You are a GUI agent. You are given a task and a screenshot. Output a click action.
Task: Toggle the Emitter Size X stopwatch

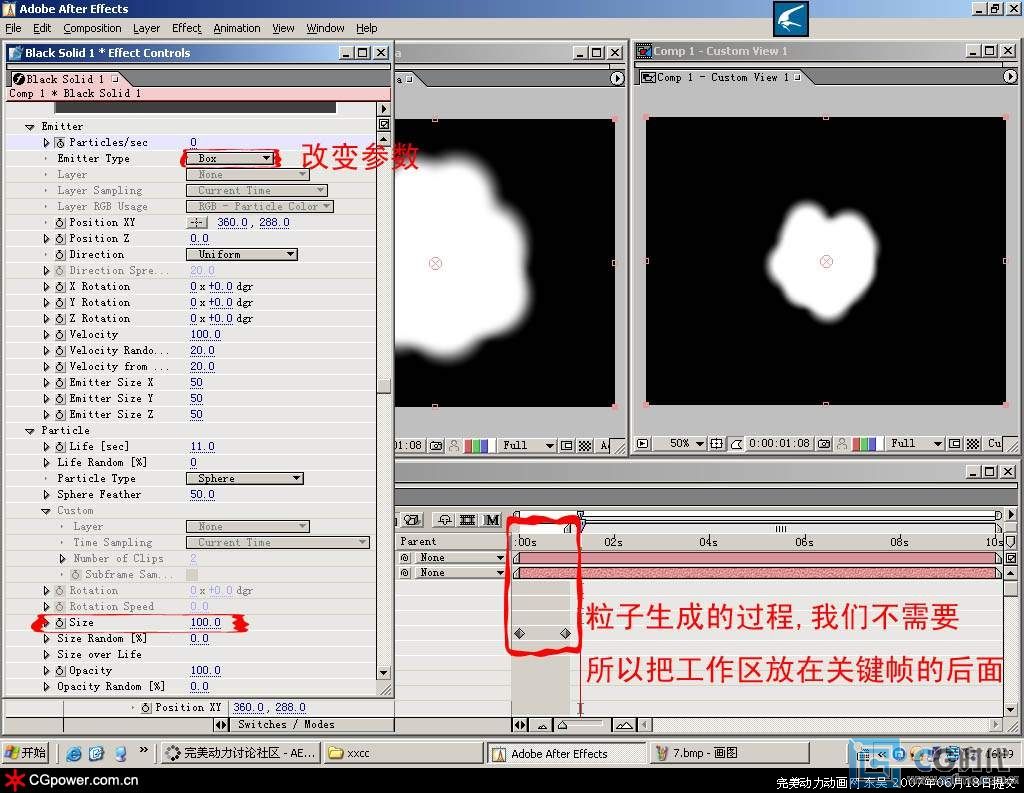pyautogui.click(x=60, y=383)
